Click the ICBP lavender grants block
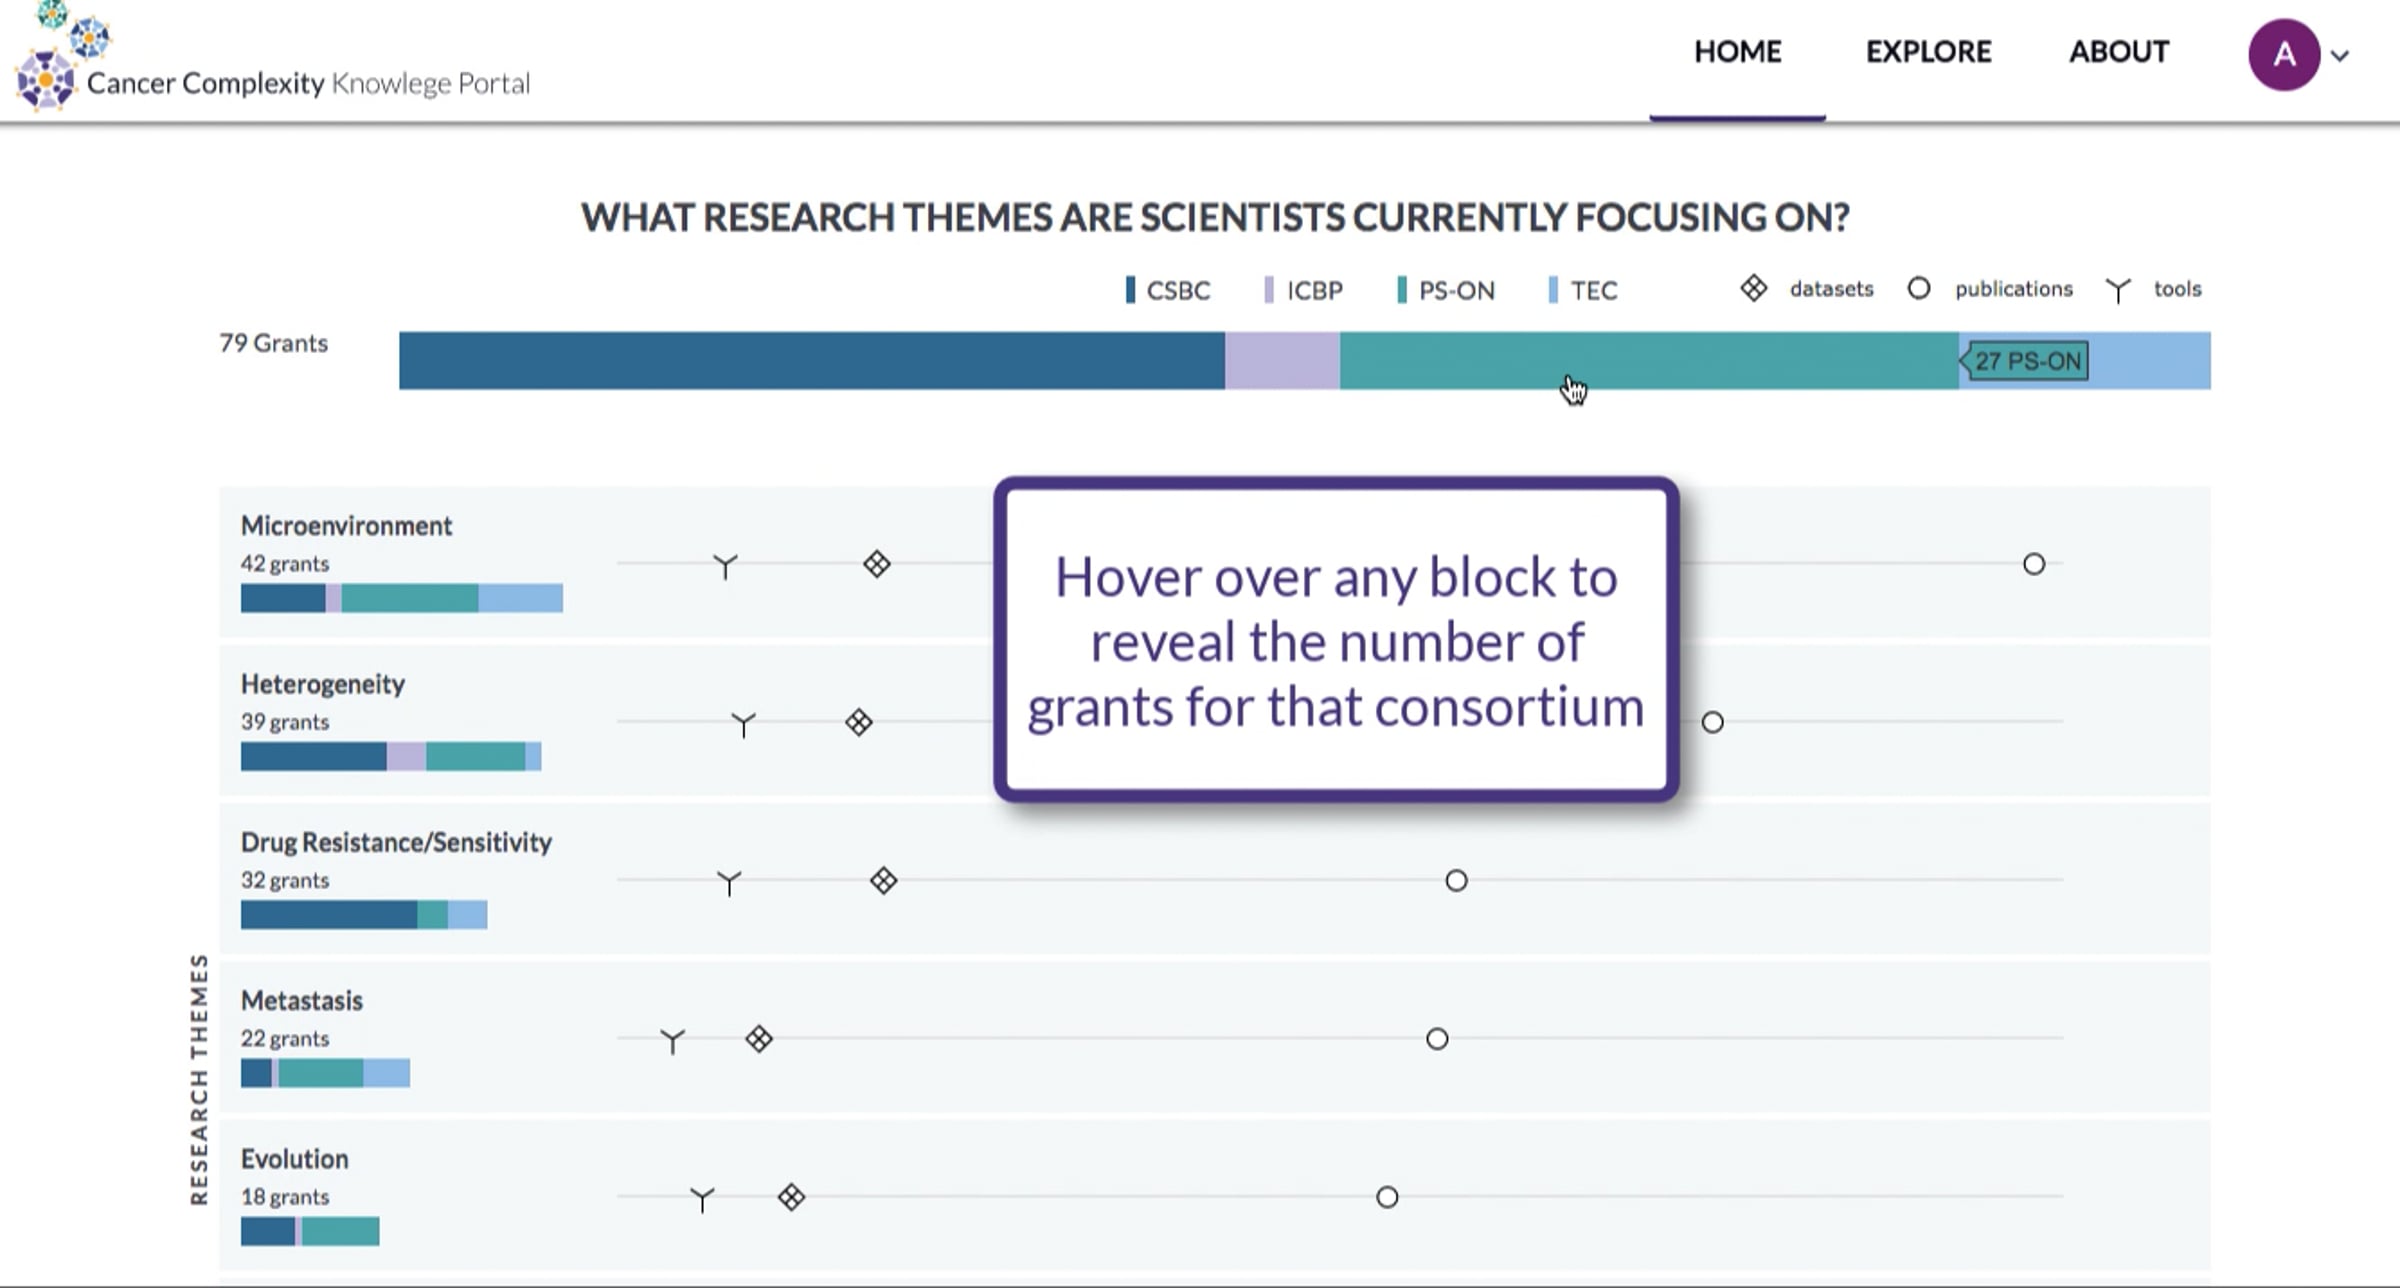The image size is (2400, 1288). (x=1282, y=361)
